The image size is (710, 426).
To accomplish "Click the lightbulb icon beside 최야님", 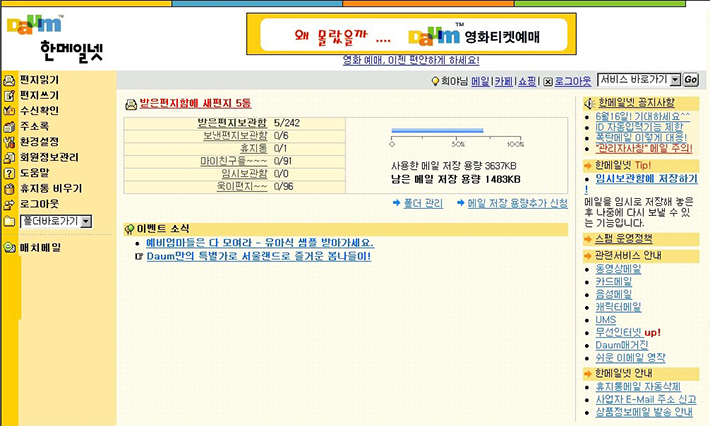I will tap(435, 81).
